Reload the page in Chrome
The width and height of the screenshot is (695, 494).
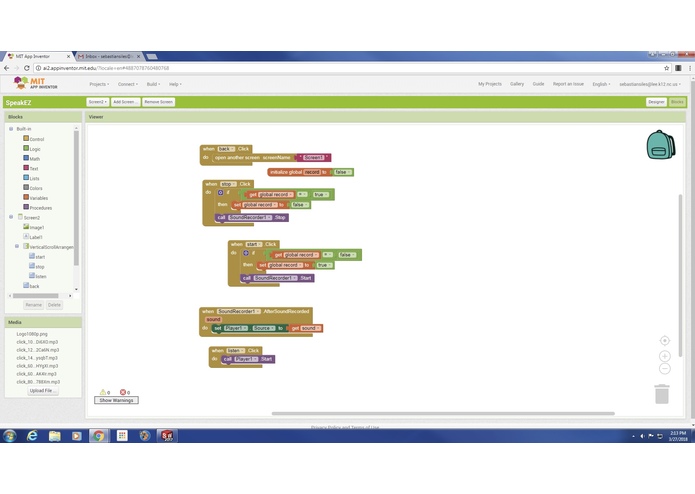[x=27, y=68]
